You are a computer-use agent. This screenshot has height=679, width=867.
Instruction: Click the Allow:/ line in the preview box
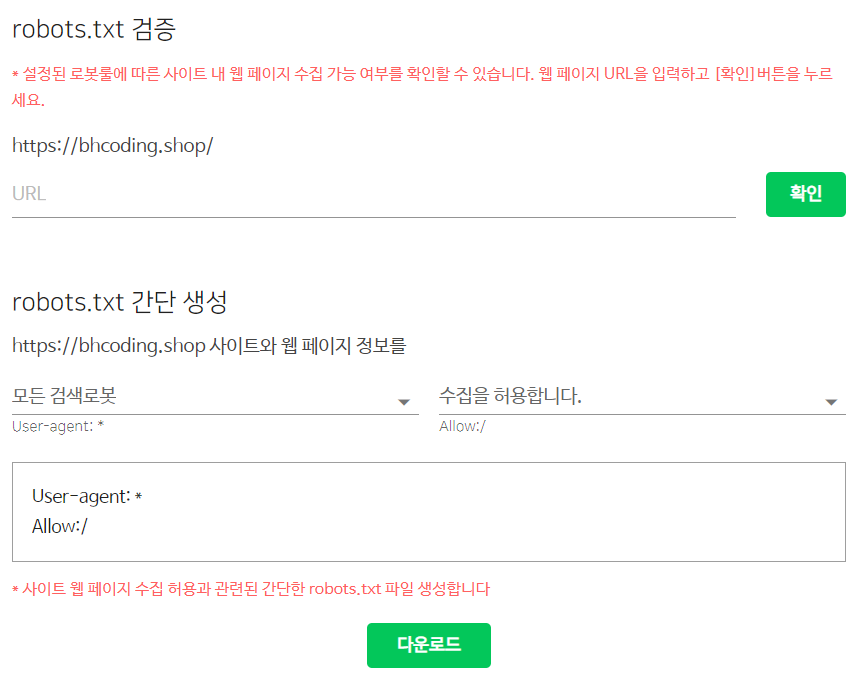click(x=60, y=526)
